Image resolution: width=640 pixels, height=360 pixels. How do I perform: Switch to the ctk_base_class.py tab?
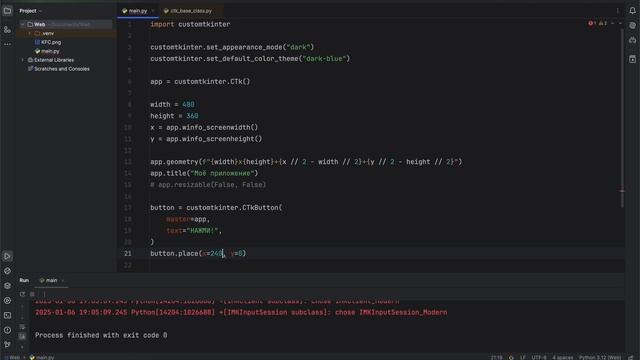pyautogui.click(x=187, y=11)
